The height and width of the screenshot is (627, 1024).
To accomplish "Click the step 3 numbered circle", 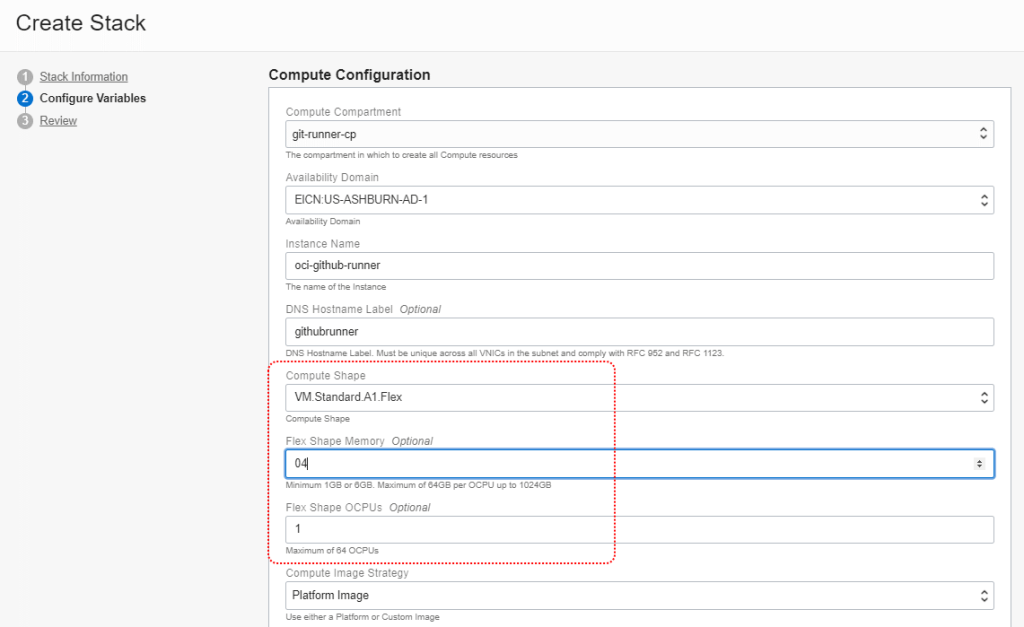I will [25, 121].
